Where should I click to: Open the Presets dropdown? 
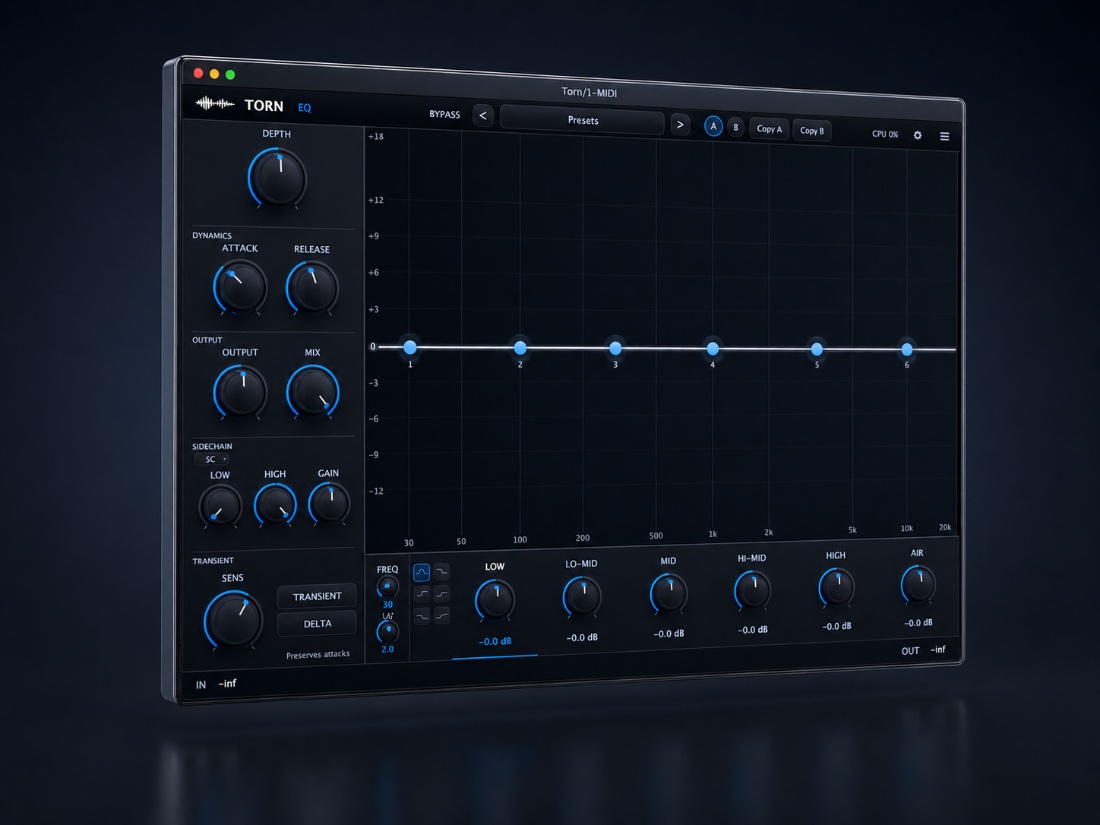(582, 120)
